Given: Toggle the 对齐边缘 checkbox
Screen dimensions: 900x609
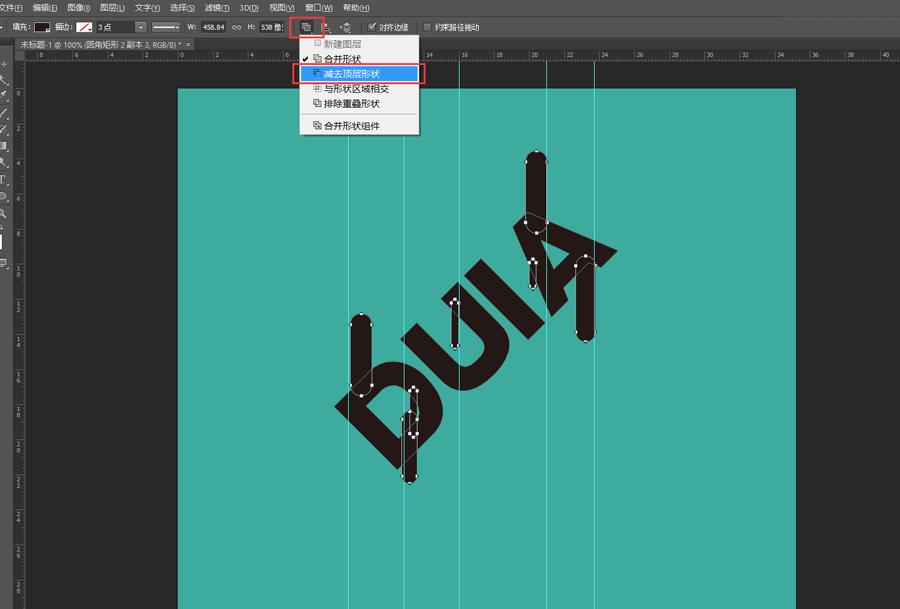Looking at the screenshot, I should (x=372, y=27).
